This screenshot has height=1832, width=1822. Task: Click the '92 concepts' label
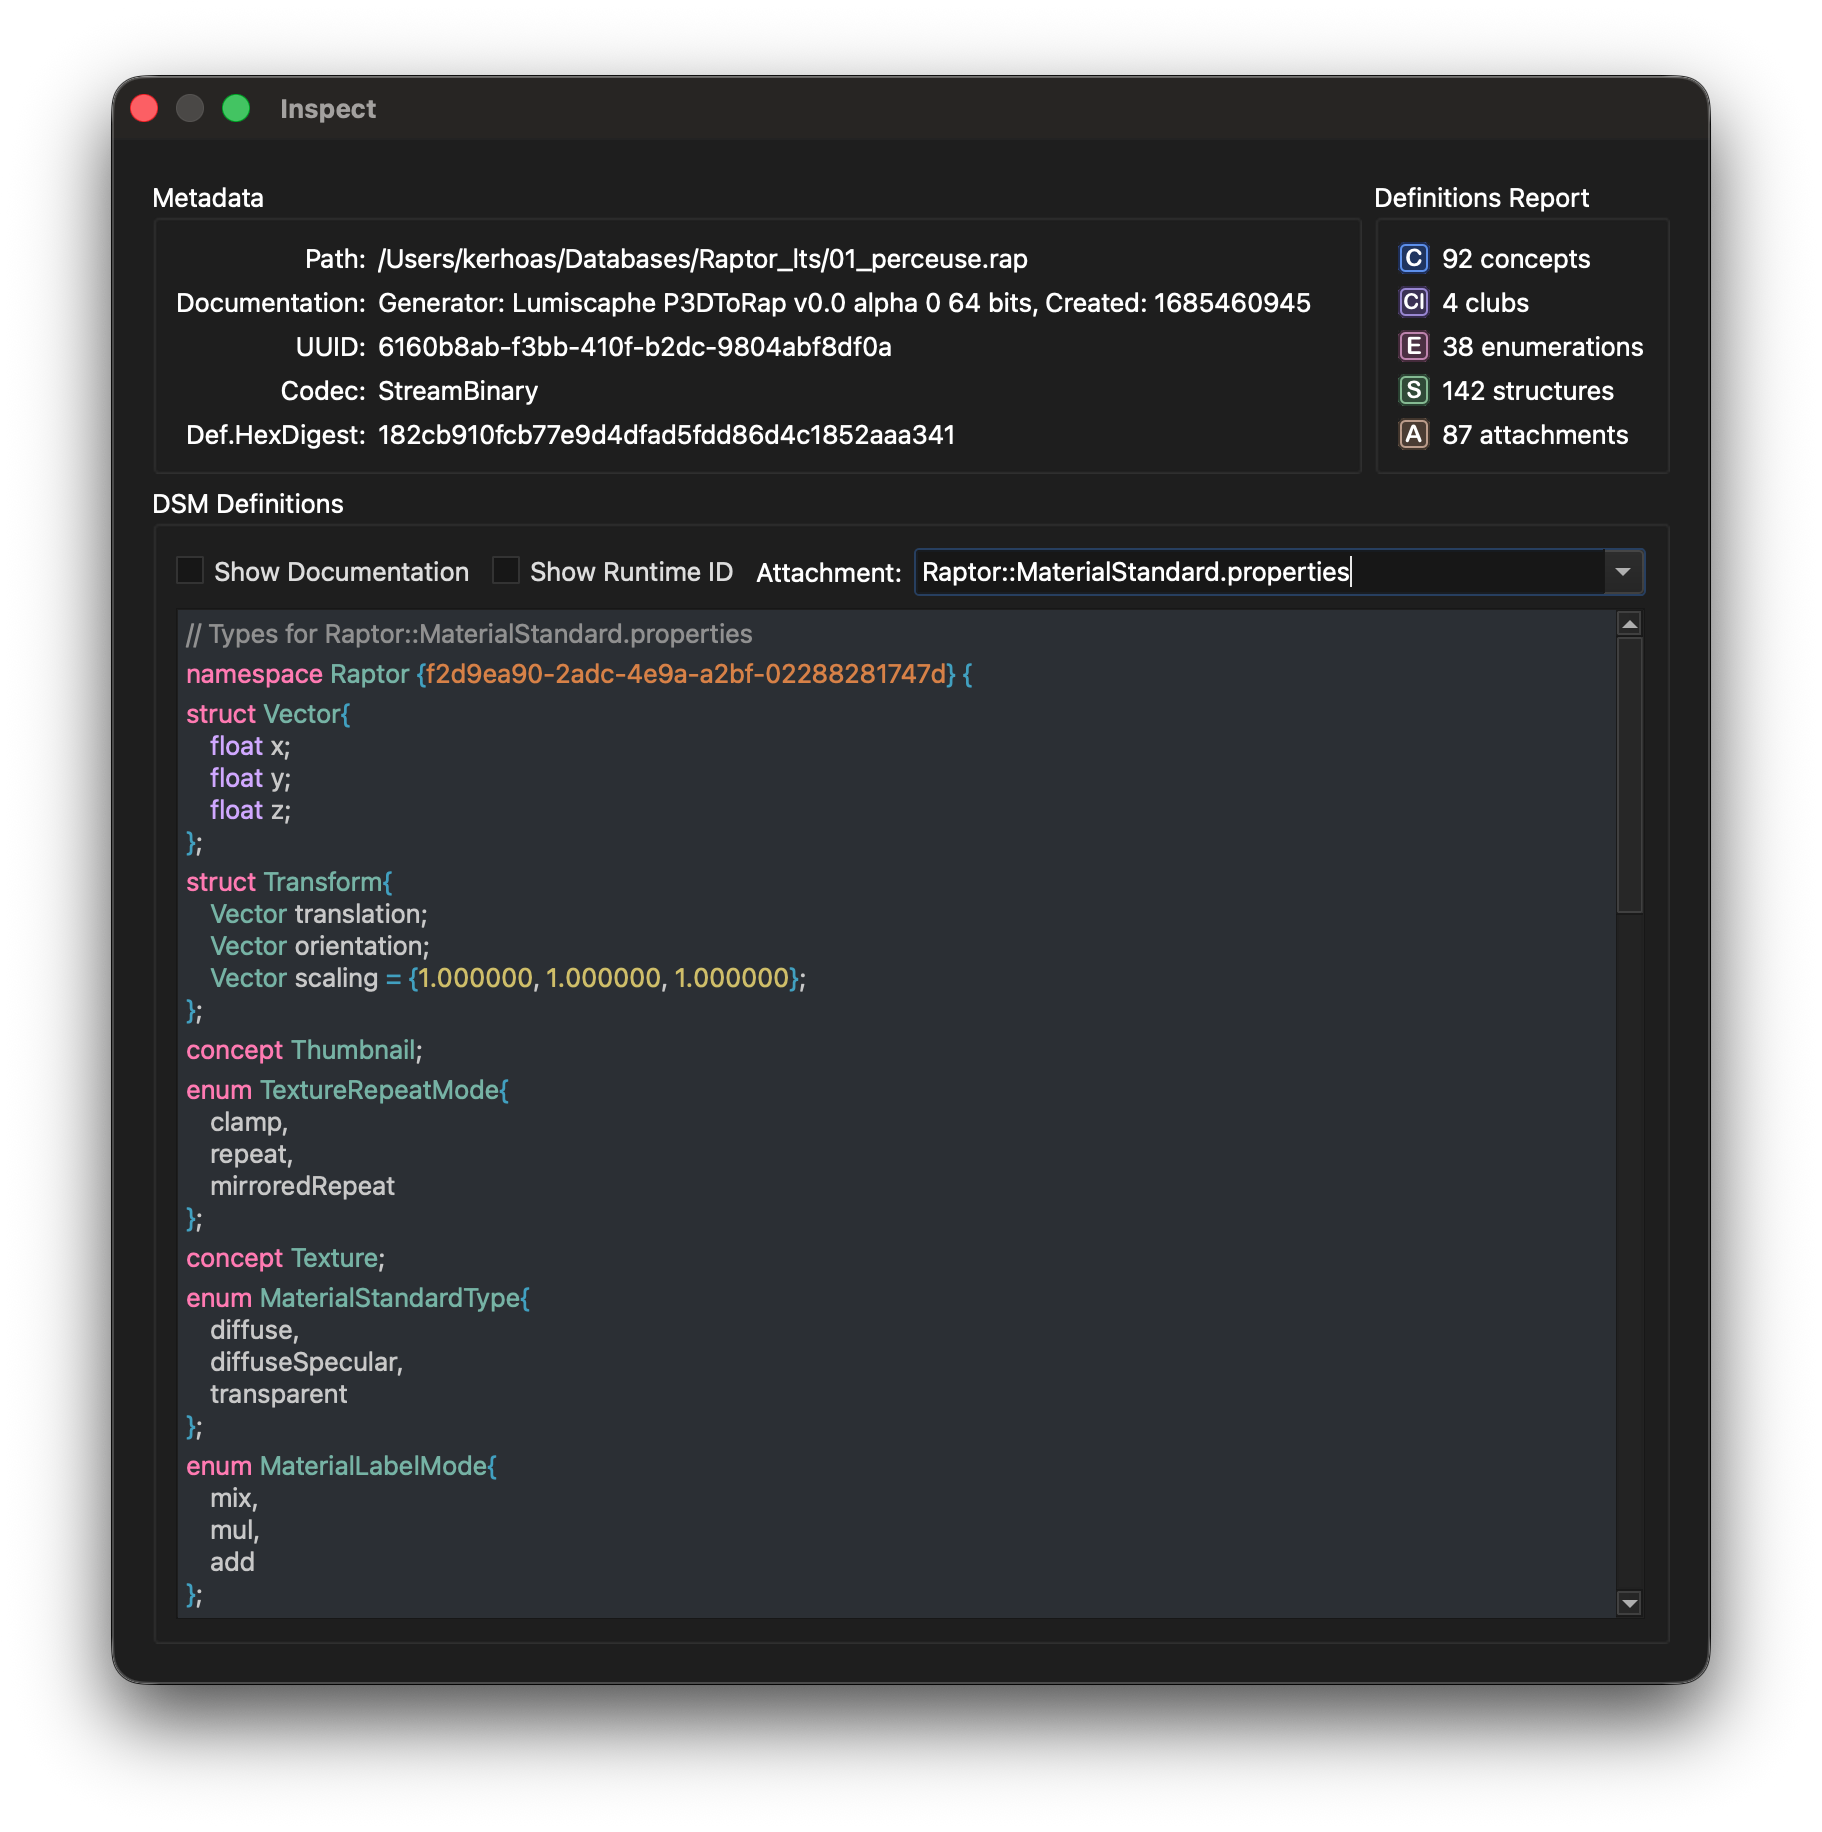coord(1515,259)
